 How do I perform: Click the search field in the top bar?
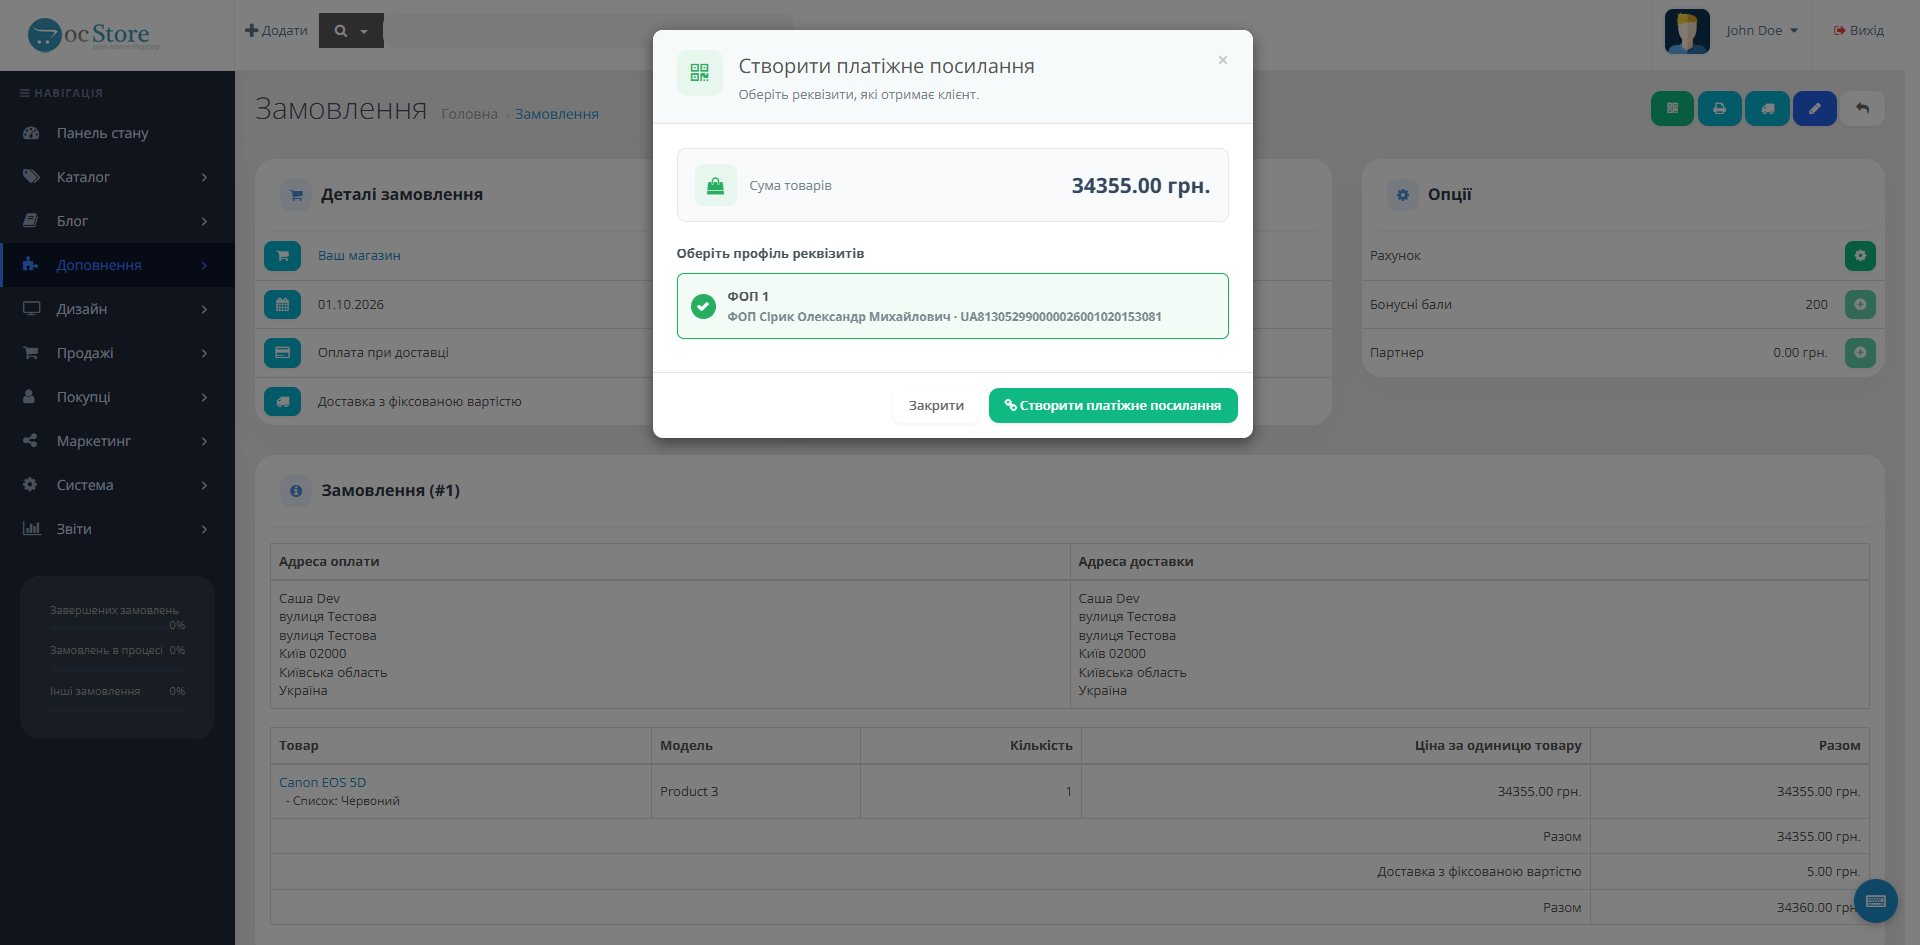point(589,31)
